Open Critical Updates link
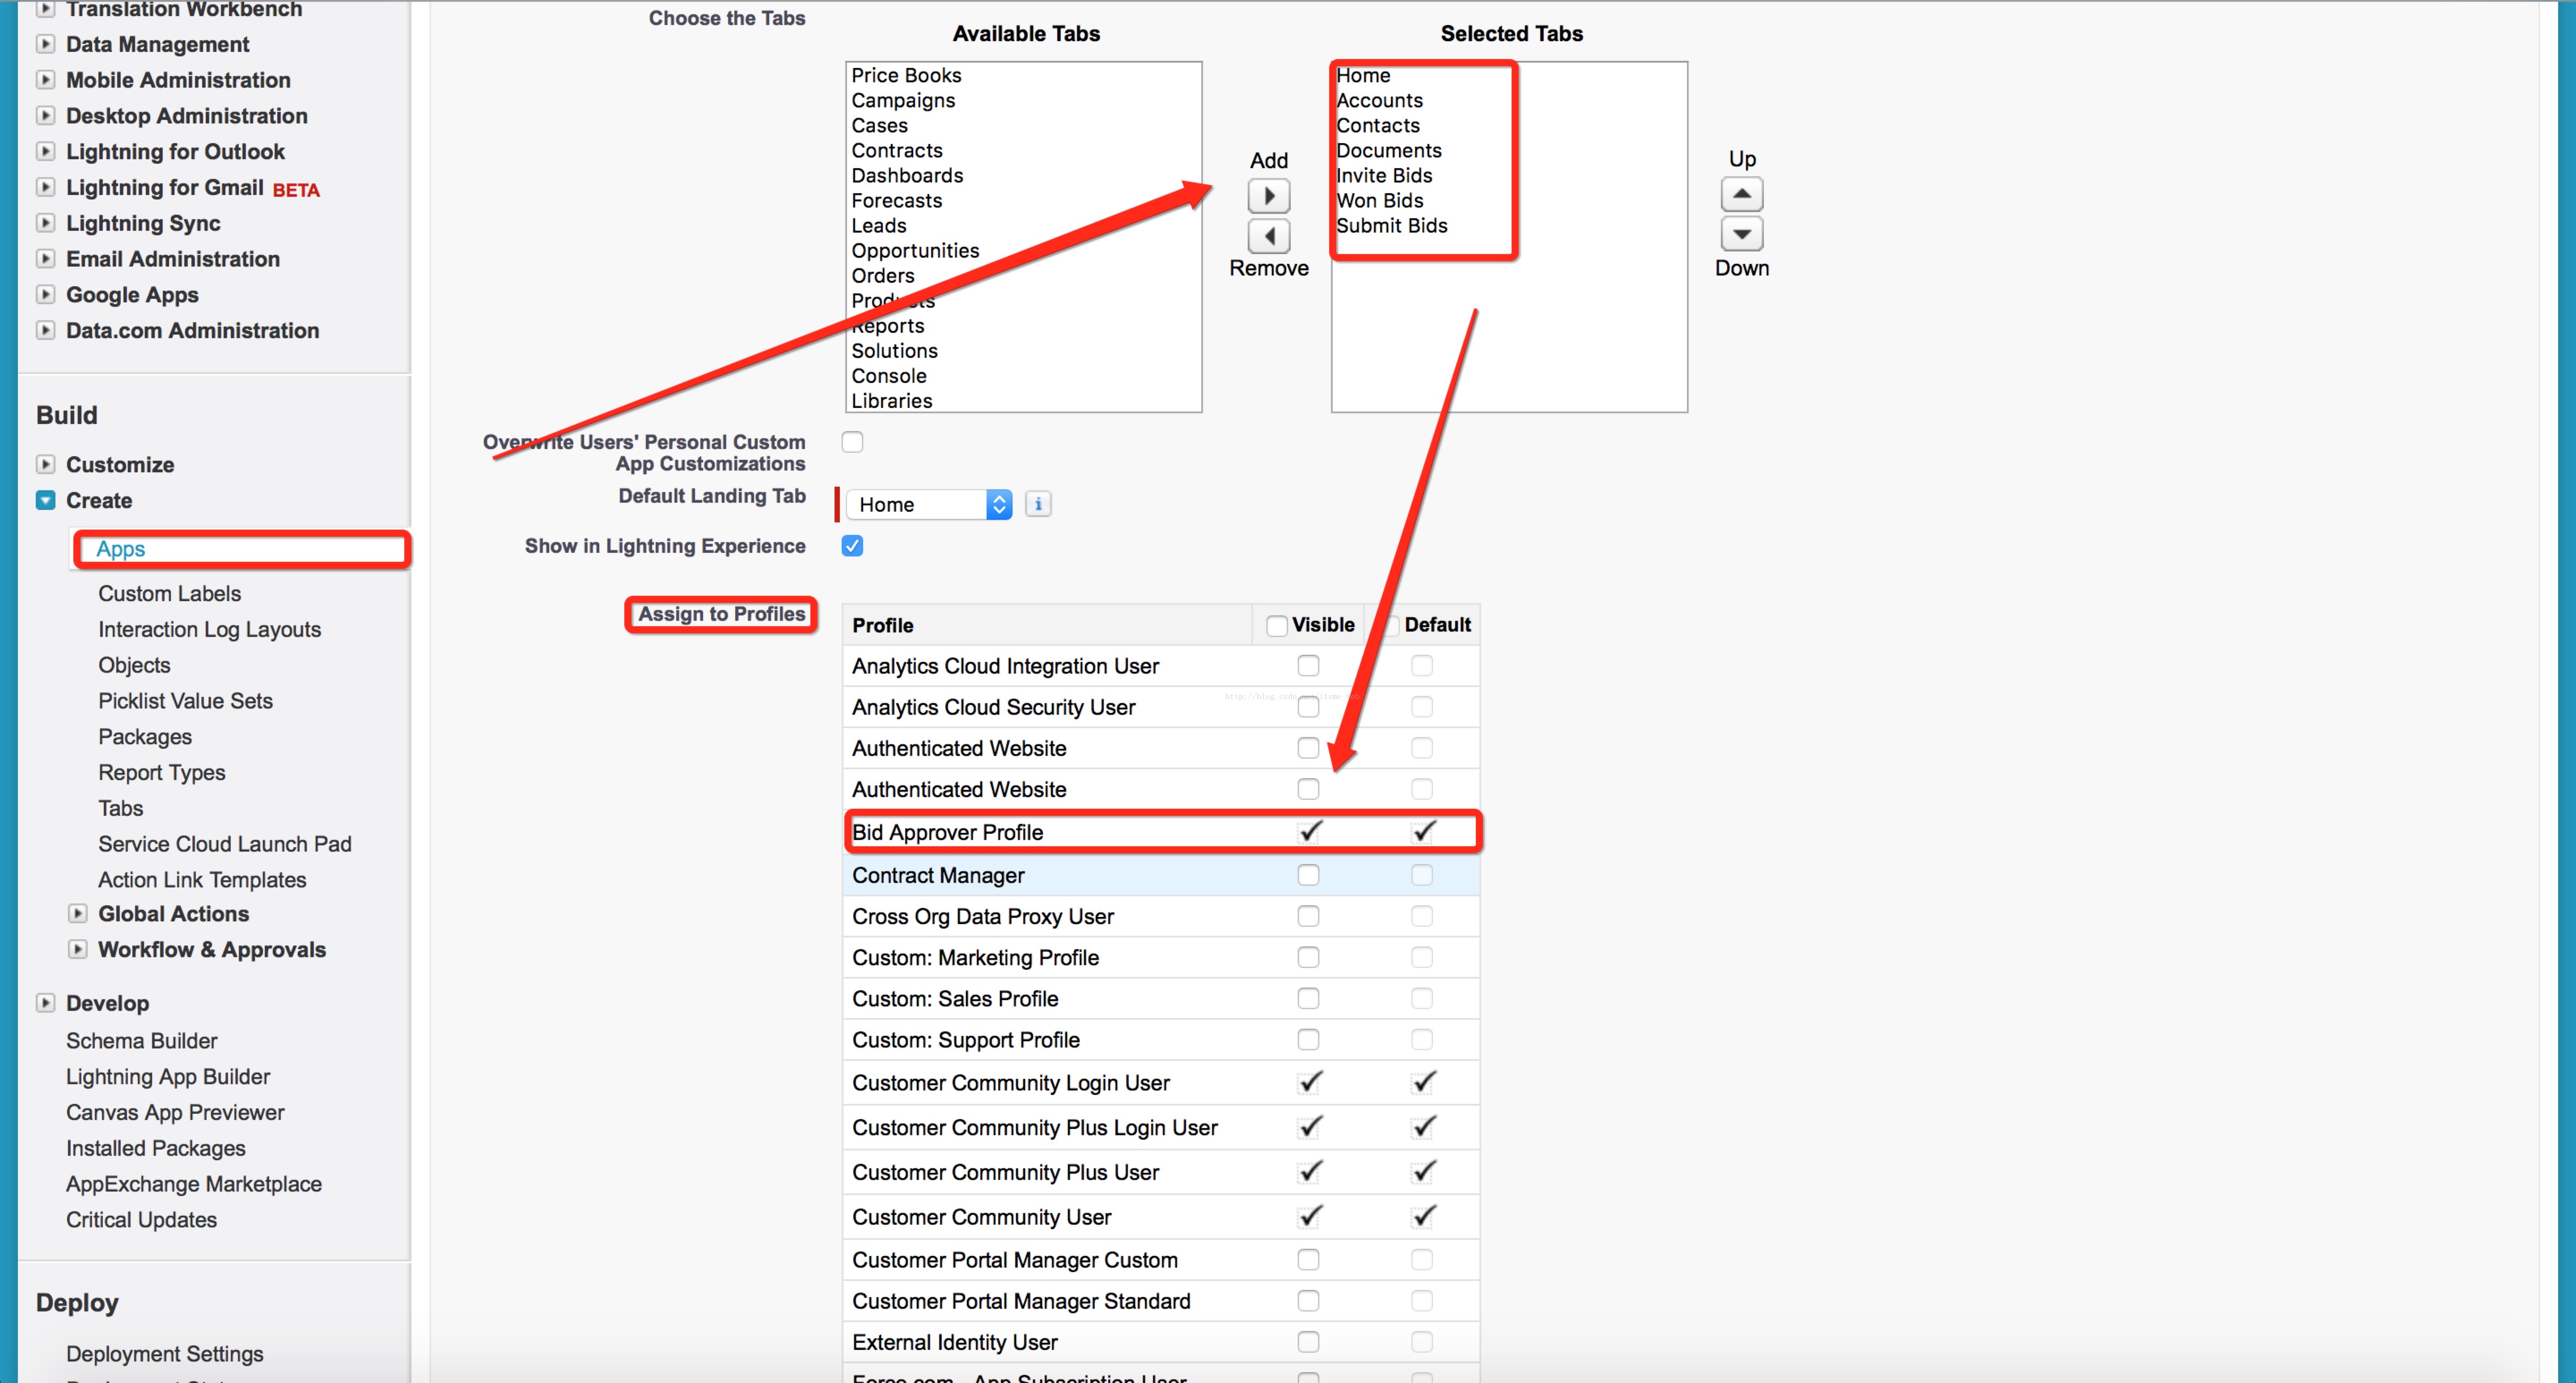Image resolution: width=2576 pixels, height=1383 pixels. click(x=141, y=1220)
